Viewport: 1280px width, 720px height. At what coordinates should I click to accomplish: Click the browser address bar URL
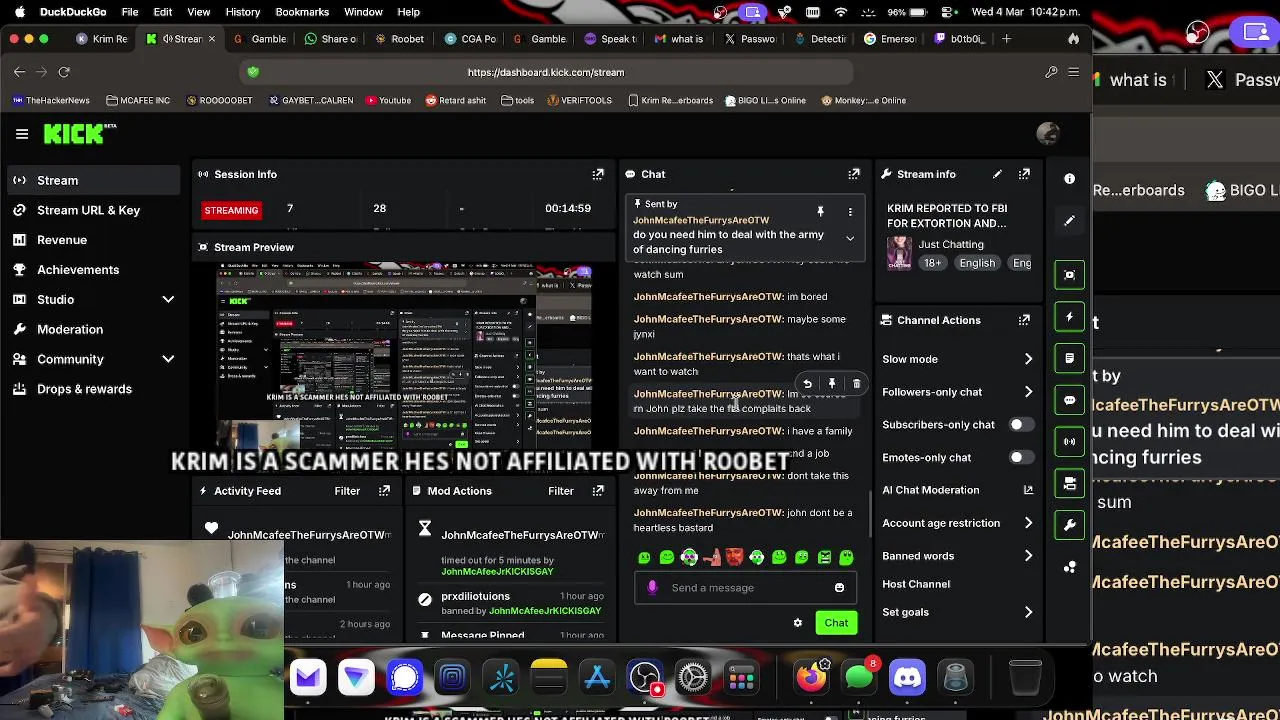coord(546,72)
